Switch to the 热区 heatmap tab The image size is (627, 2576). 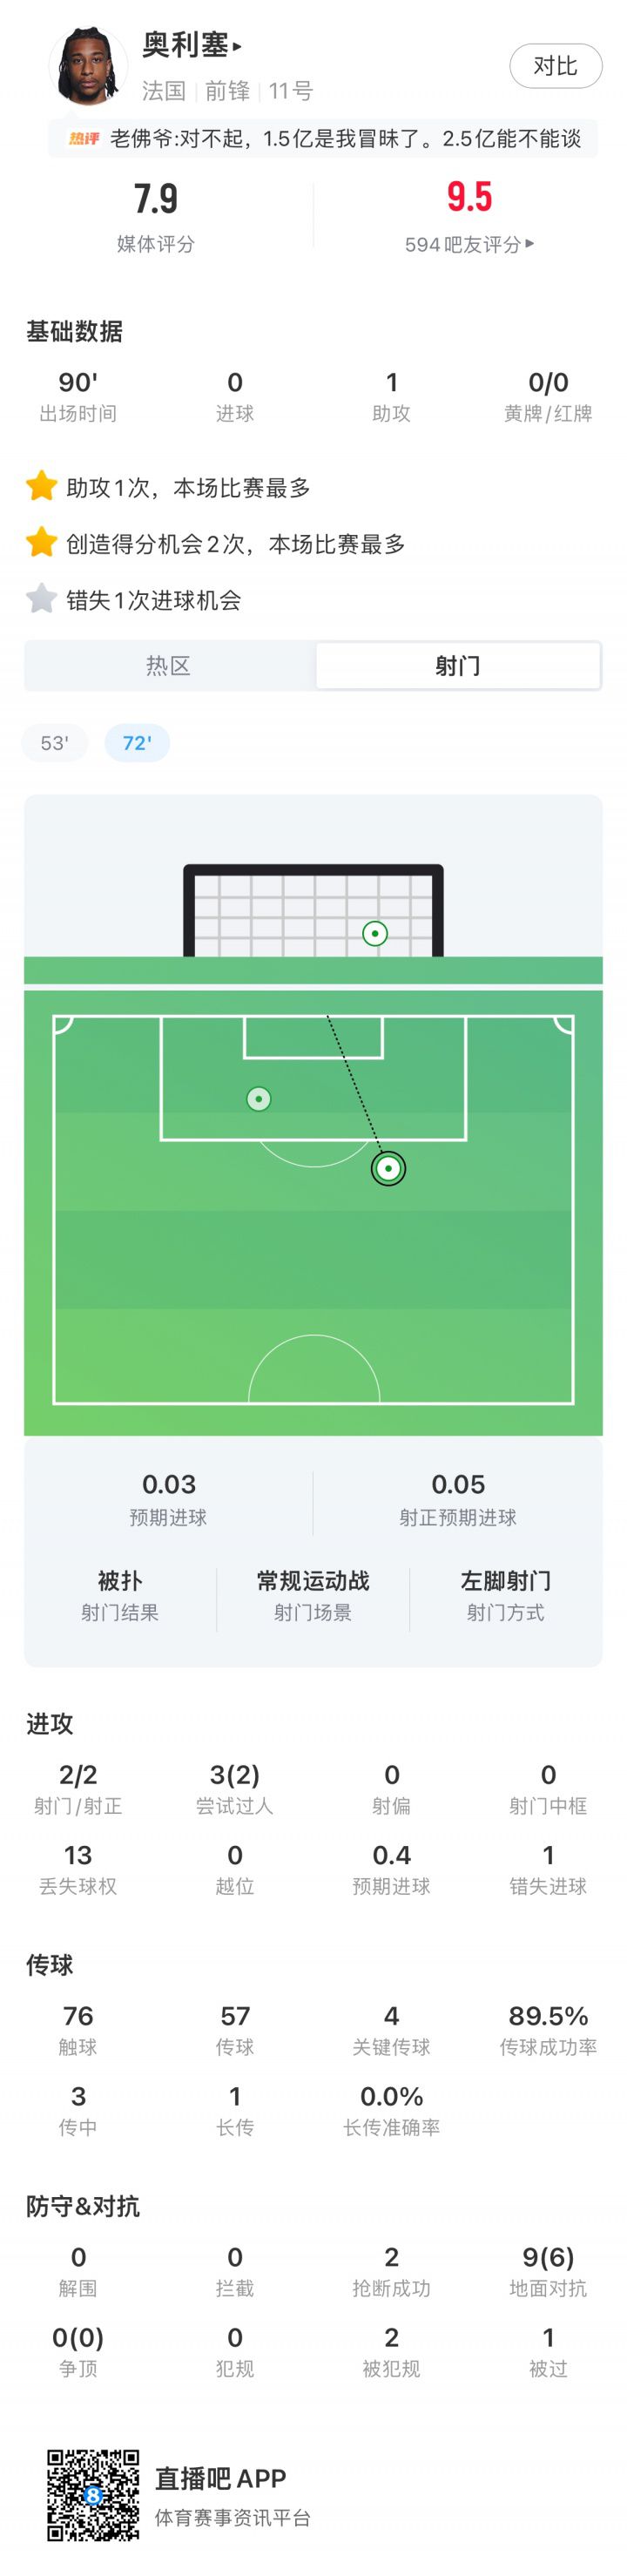[x=168, y=666]
